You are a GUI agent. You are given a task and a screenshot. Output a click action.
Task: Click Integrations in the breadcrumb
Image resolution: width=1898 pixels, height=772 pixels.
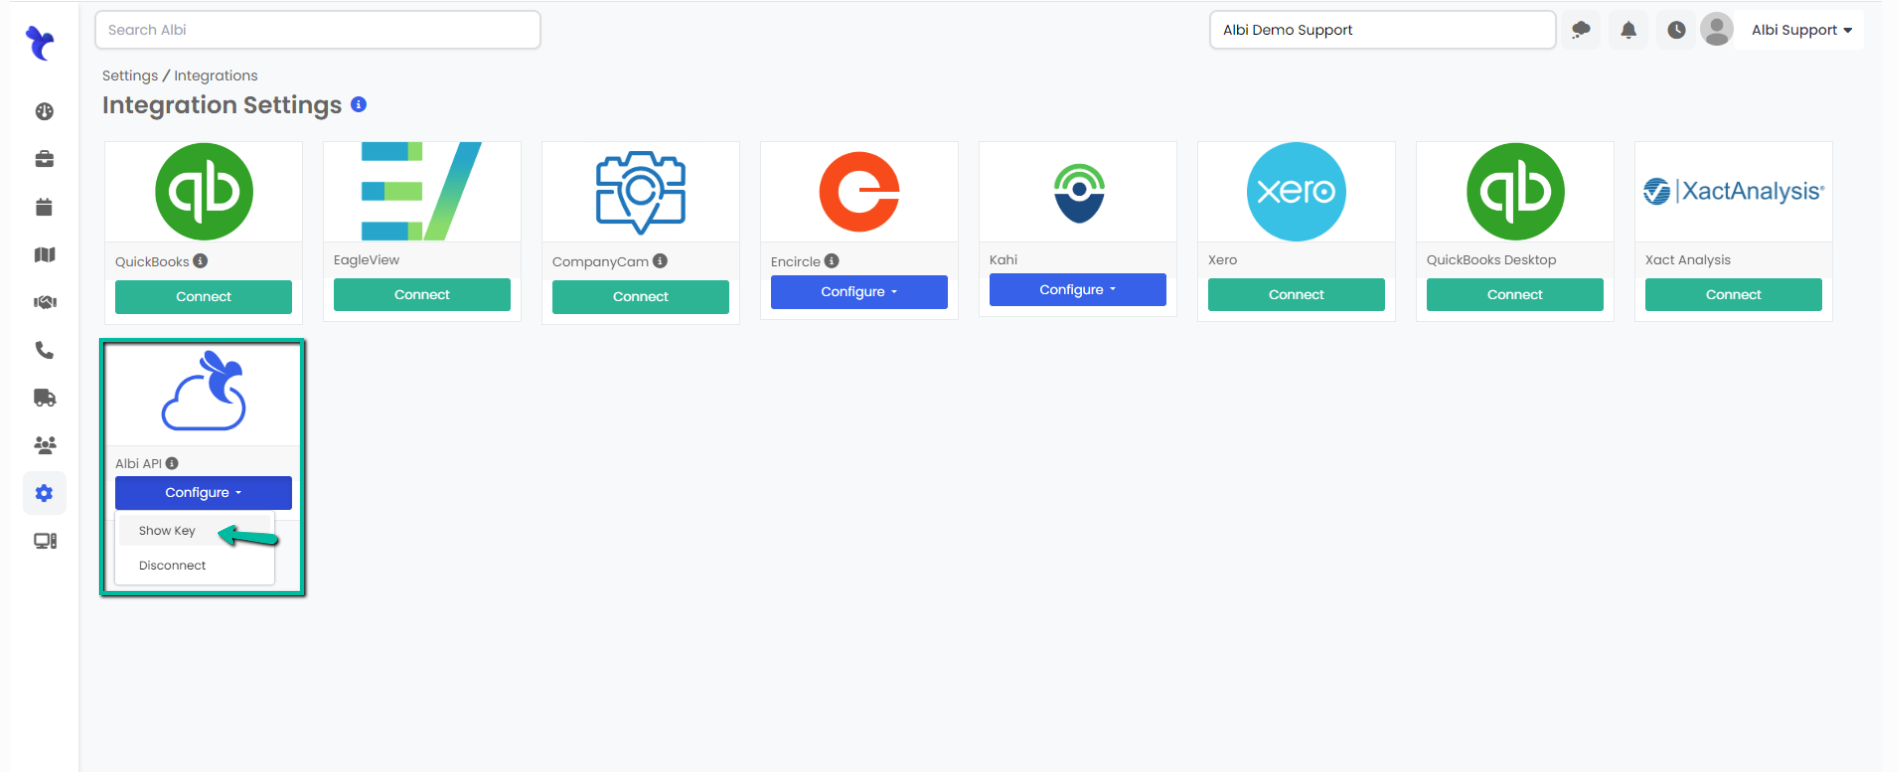coord(216,76)
